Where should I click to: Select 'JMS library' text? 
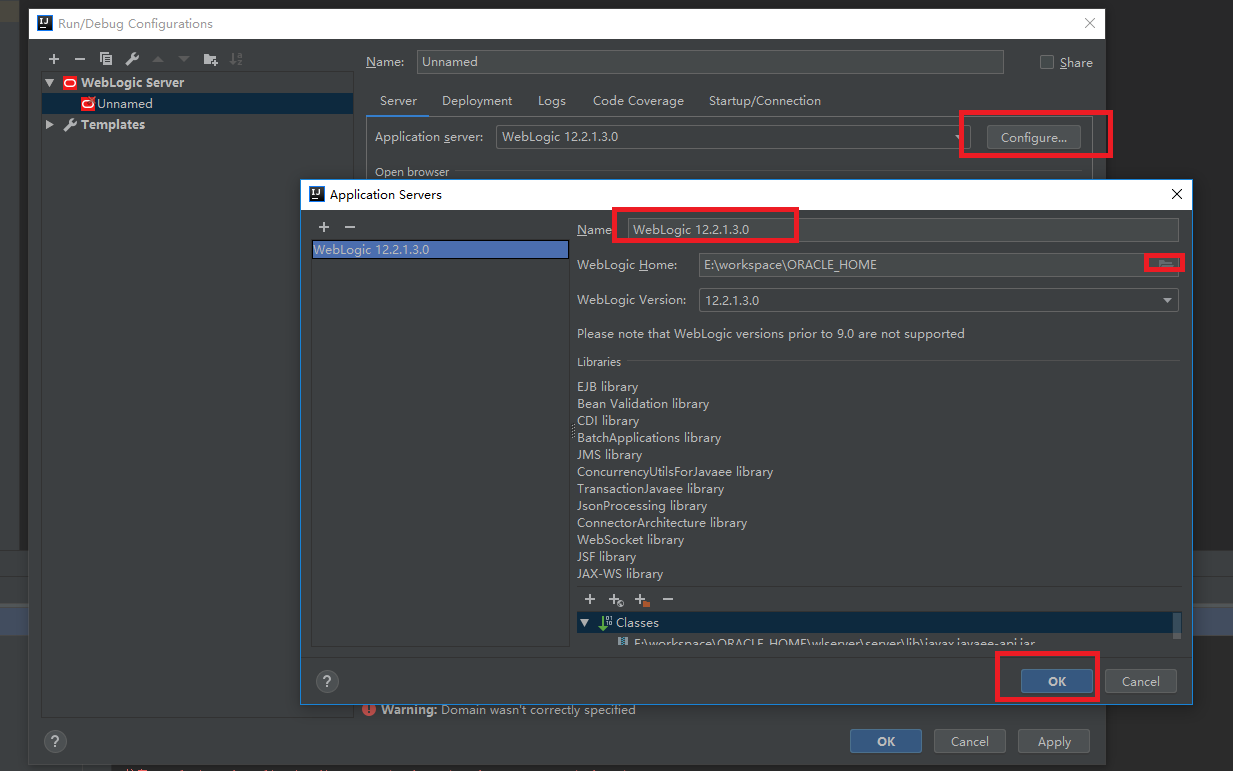(x=609, y=455)
